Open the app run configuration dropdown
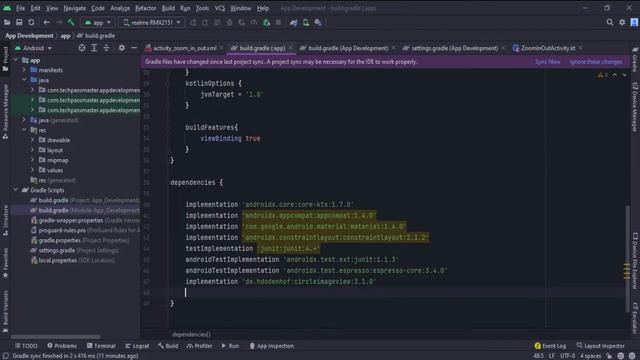 coord(98,22)
